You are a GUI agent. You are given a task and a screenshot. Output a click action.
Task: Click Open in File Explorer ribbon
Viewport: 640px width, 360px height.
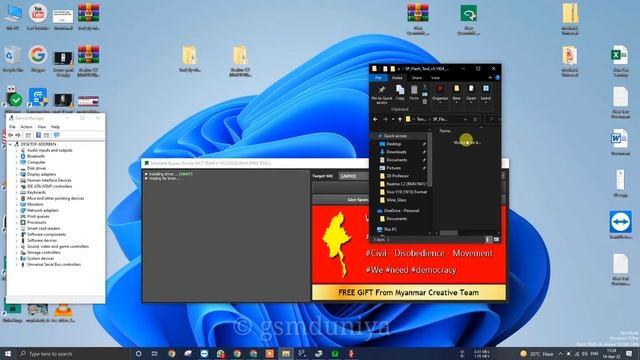tap(471, 93)
